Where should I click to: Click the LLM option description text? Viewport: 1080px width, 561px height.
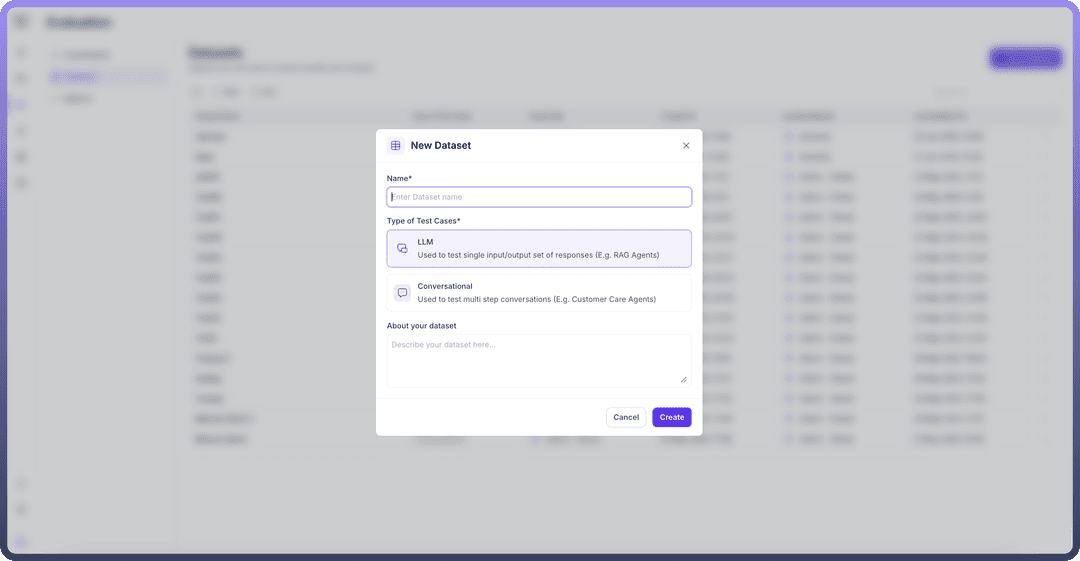538,255
